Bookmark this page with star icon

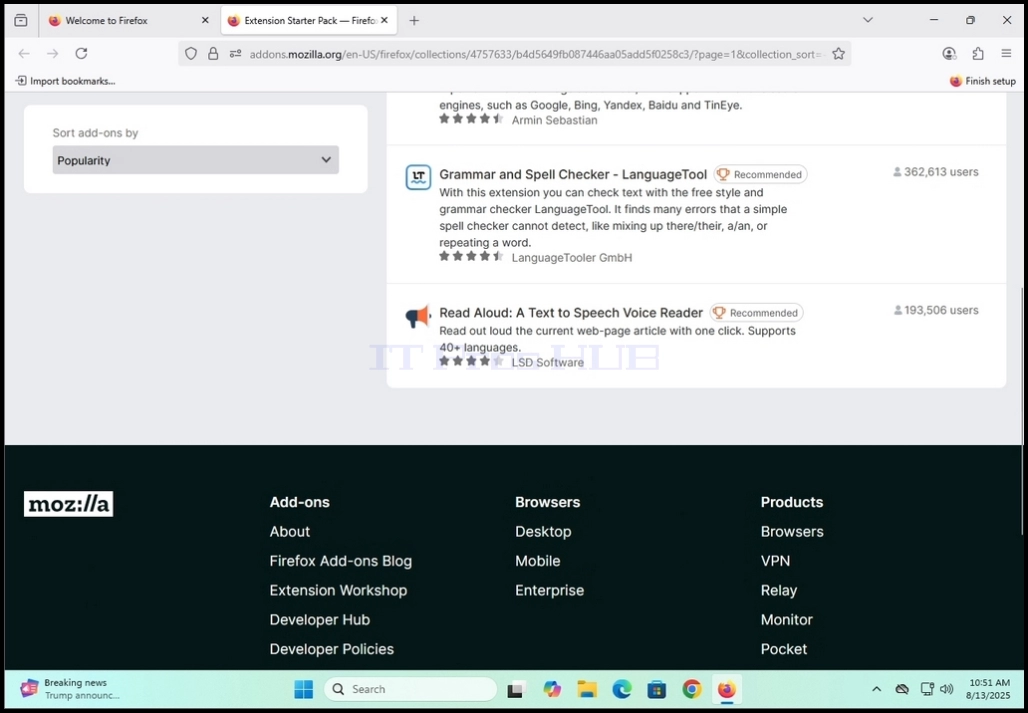(x=839, y=54)
